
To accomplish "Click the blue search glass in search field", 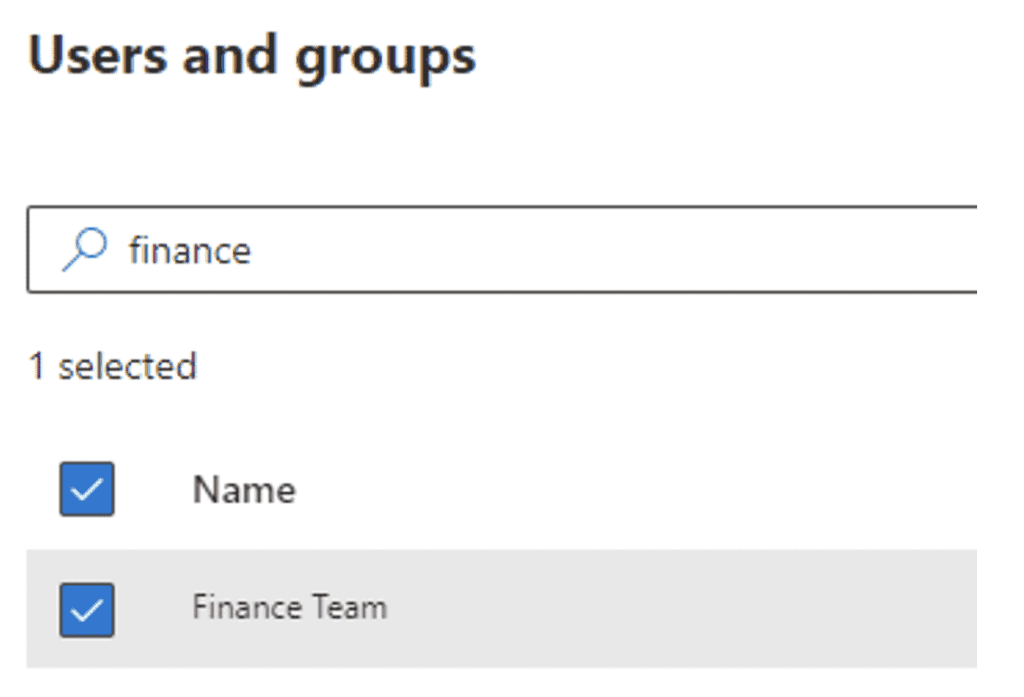I will [84, 249].
